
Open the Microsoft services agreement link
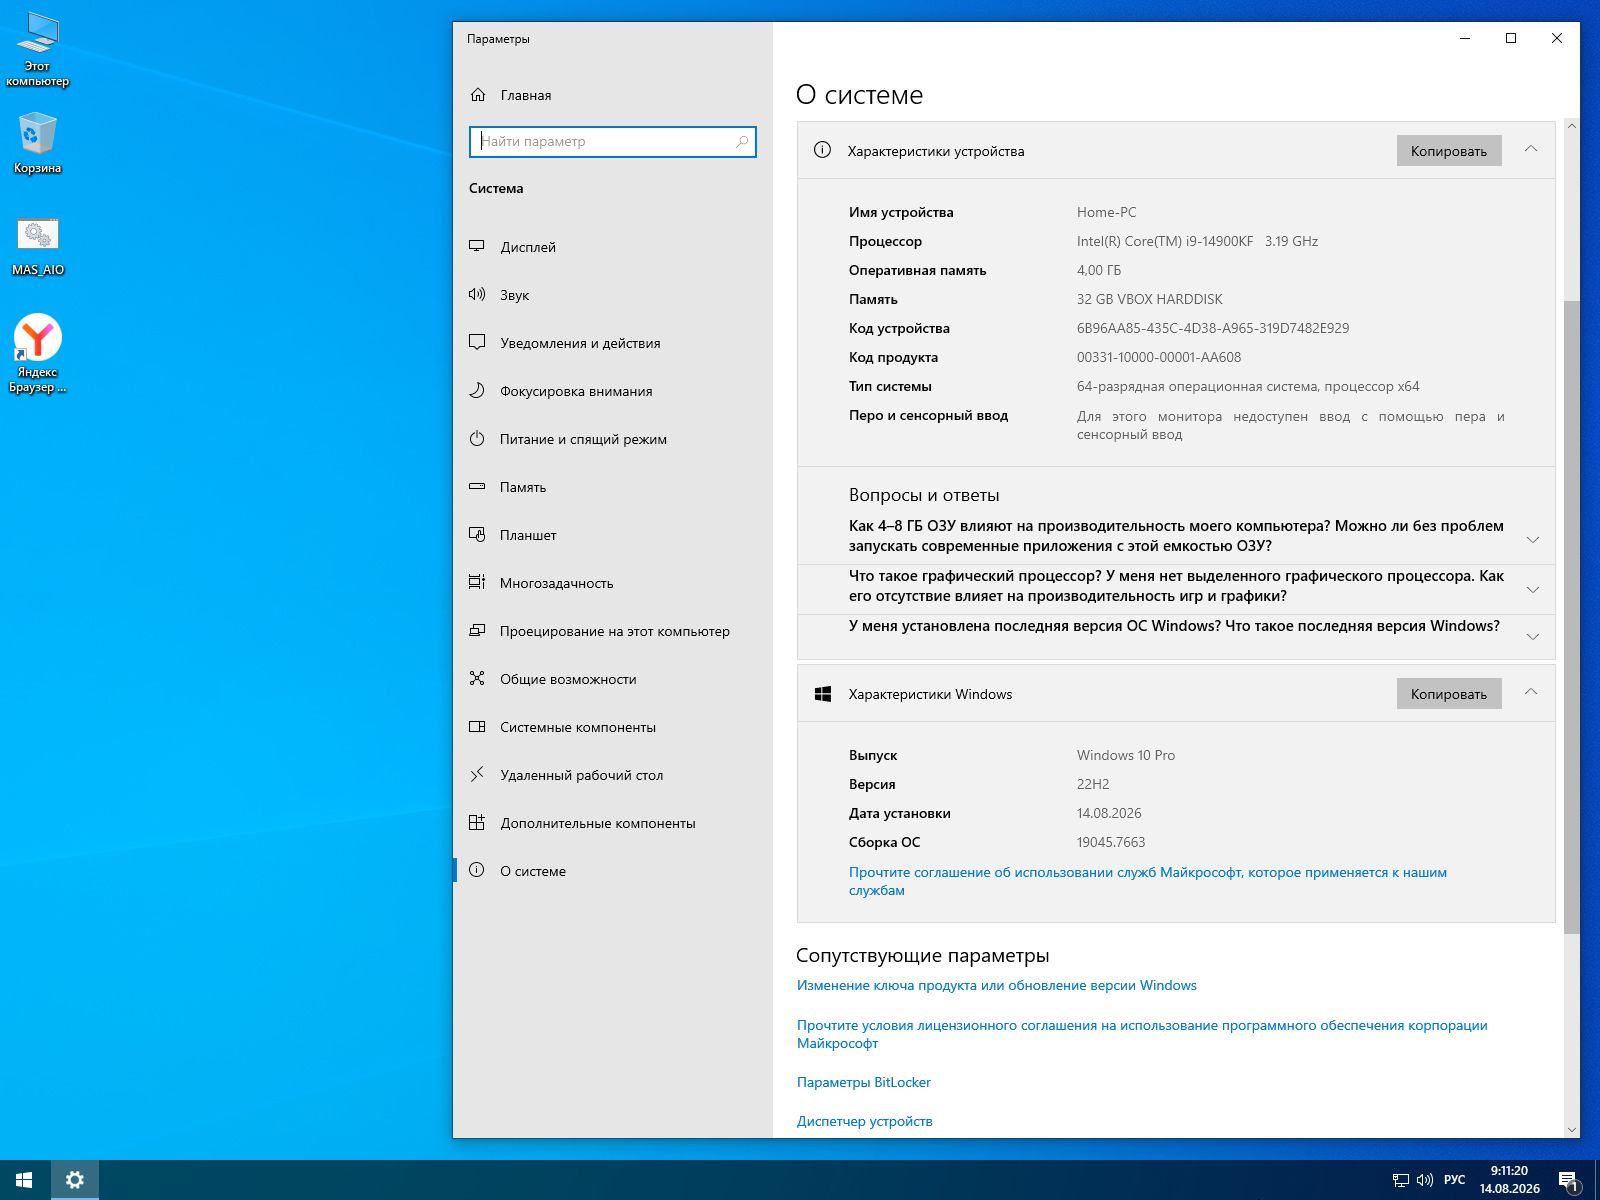(x=1148, y=881)
